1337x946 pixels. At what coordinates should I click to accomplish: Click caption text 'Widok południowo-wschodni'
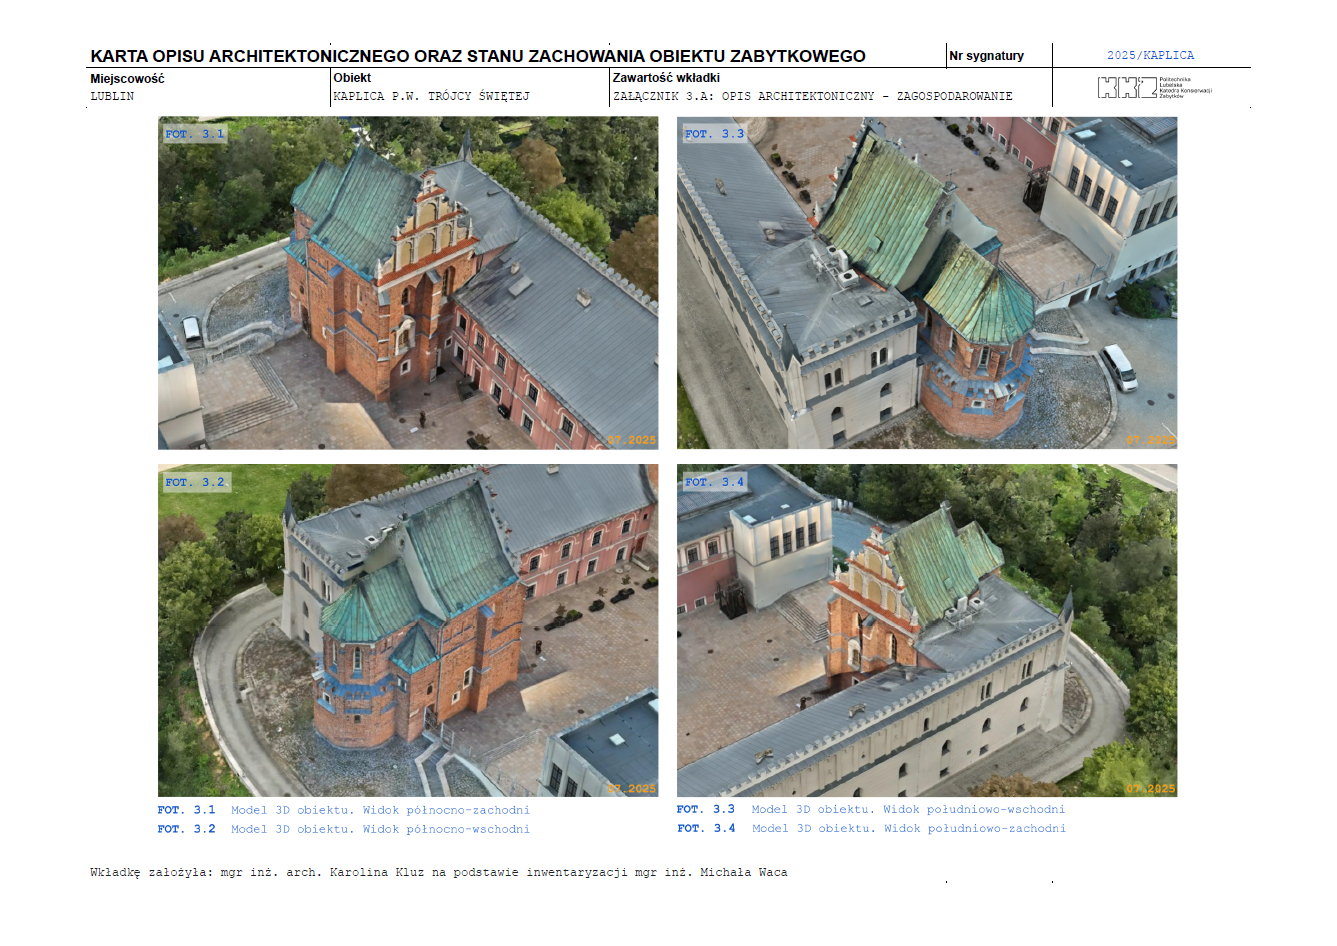(x=974, y=809)
